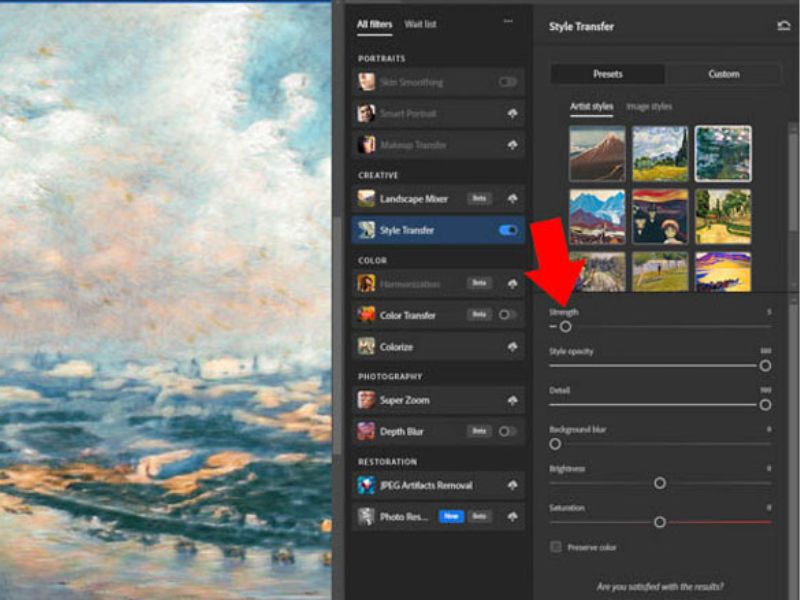Click the Style opacity slider handle
Viewport: 800px width, 600px height.
[765, 366]
